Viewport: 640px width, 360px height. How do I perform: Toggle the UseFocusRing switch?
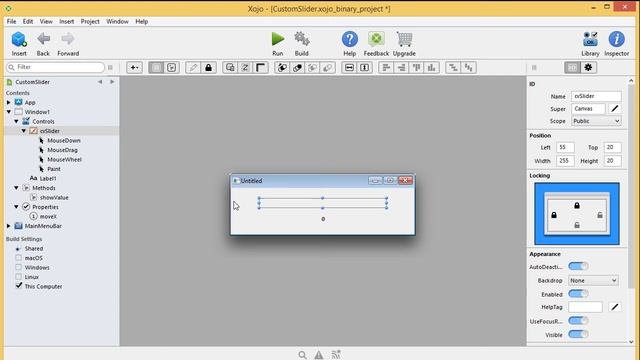click(578, 321)
